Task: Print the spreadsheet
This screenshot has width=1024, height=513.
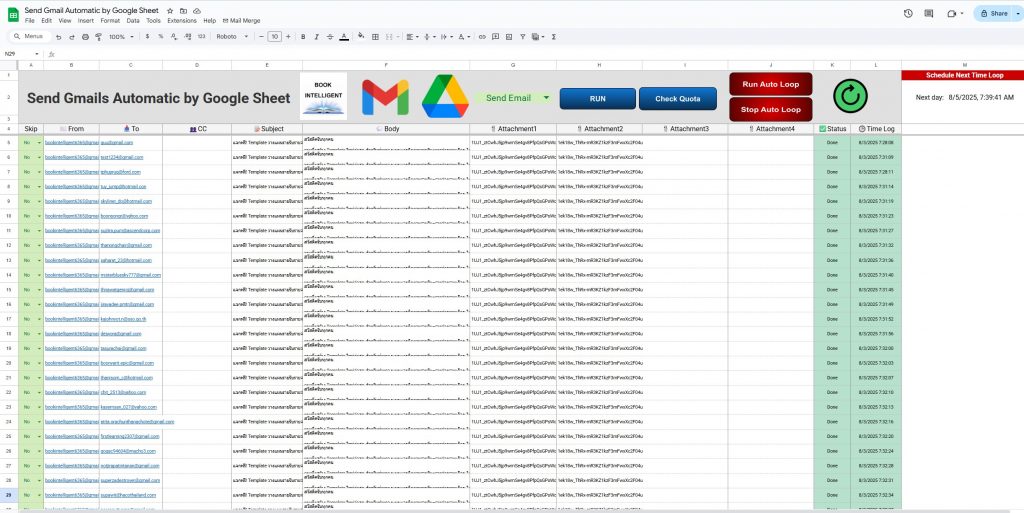Action: [86, 37]
